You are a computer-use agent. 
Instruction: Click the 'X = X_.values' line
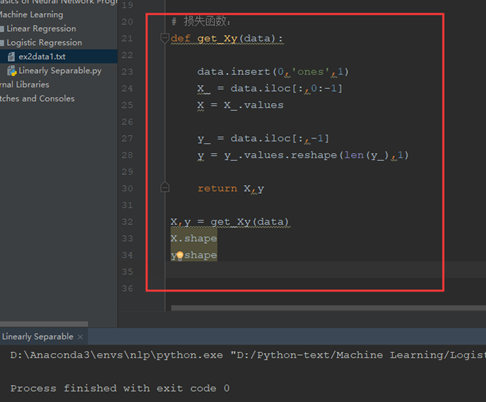pos(240,105)
